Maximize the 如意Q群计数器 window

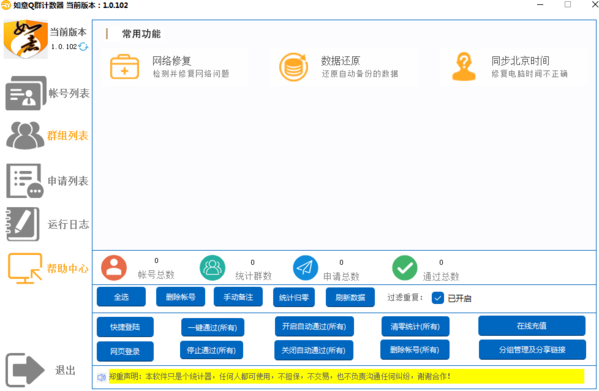pyautogui.click(x=568, y=5)
